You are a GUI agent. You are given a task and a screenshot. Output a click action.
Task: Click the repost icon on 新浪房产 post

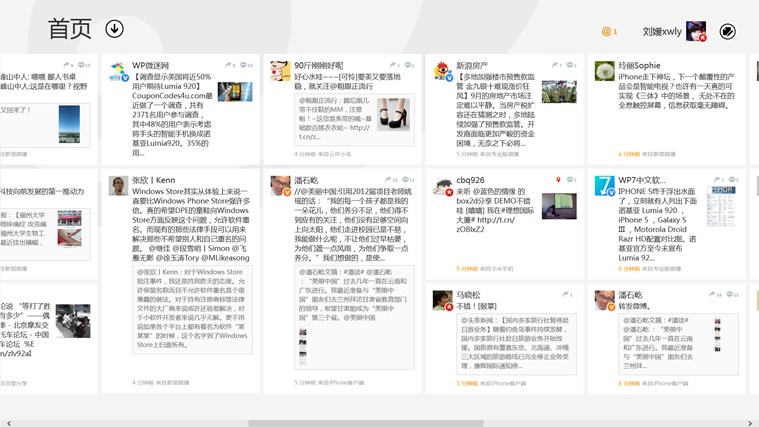557,65
